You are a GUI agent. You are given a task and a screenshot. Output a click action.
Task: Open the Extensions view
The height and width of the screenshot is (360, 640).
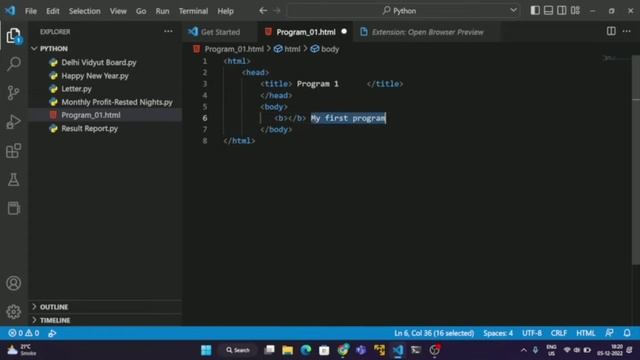(13, 151)
